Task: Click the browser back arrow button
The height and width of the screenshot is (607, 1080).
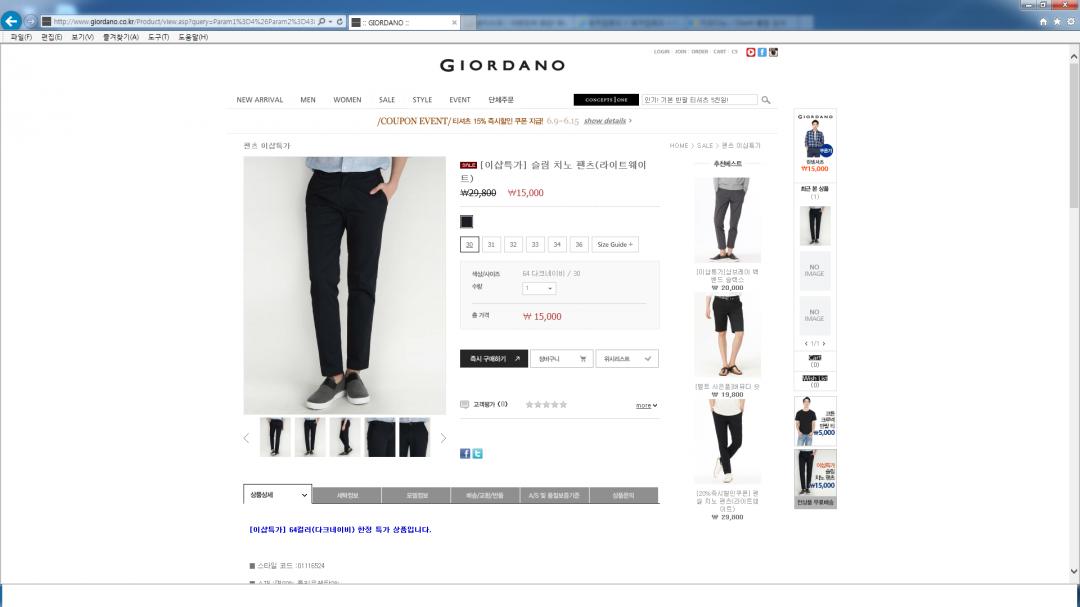Action: click(x=11, y=21)
